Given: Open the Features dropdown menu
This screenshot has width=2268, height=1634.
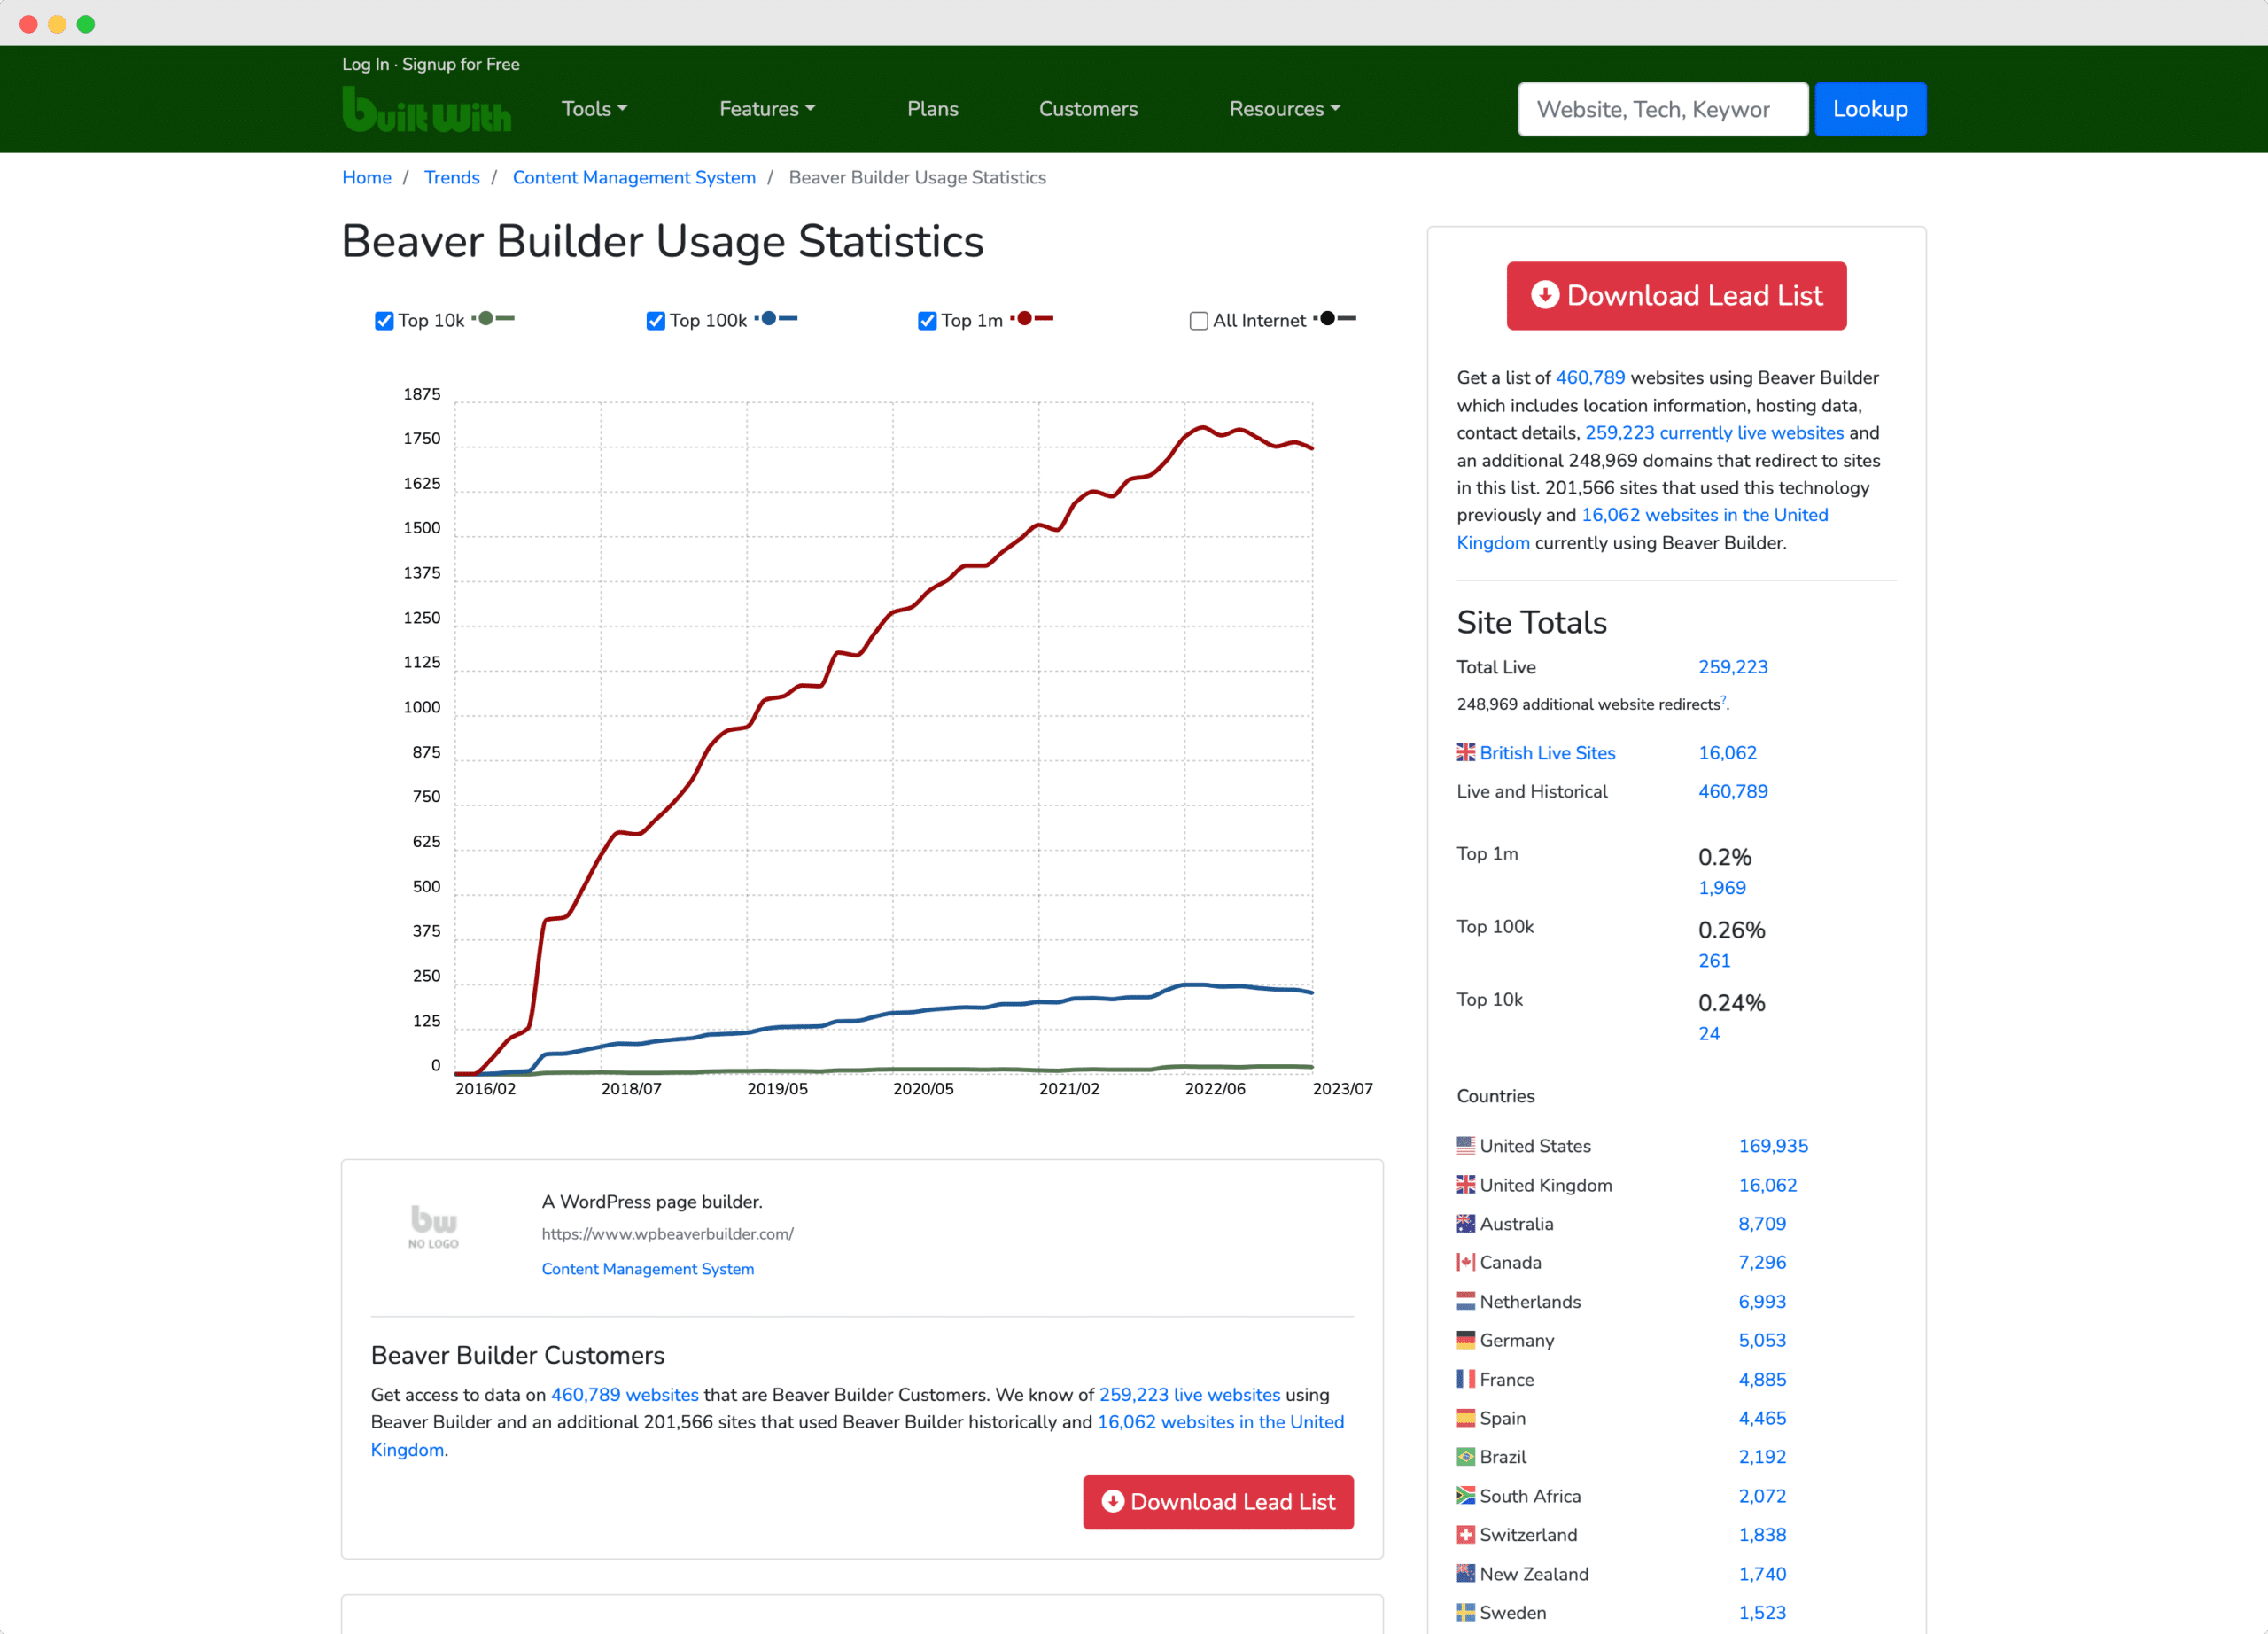Looking at the screenshot, I should tap(767, 109).
